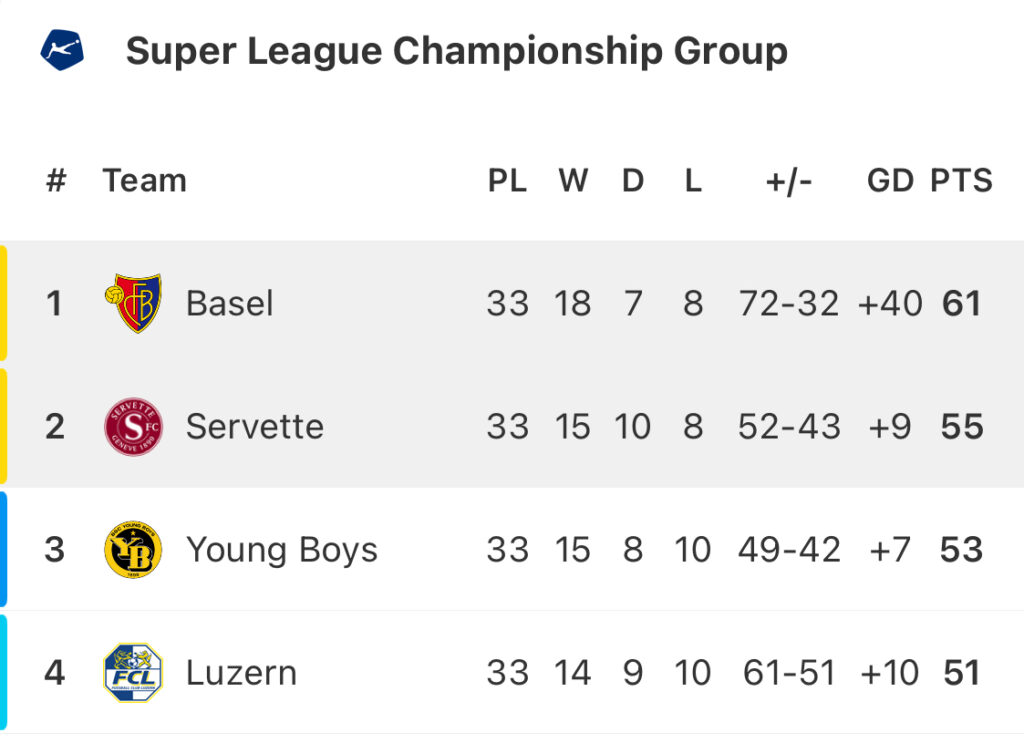Open Super League Championship Group title
This screenshot has width=1024, height=743.
(x=456, y=51)
